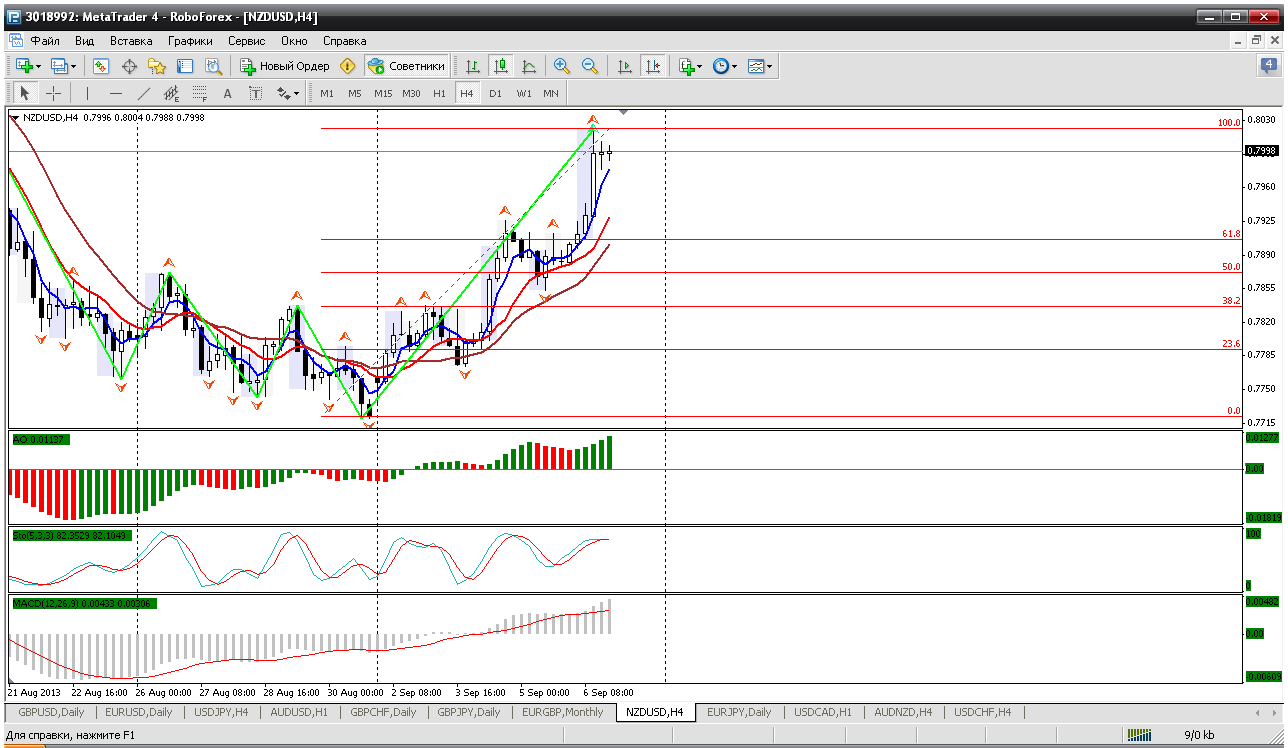Viewport: 1288px width, 748px height.
Task: Set the timeframe to D1
Action: (x=495, y=93)
